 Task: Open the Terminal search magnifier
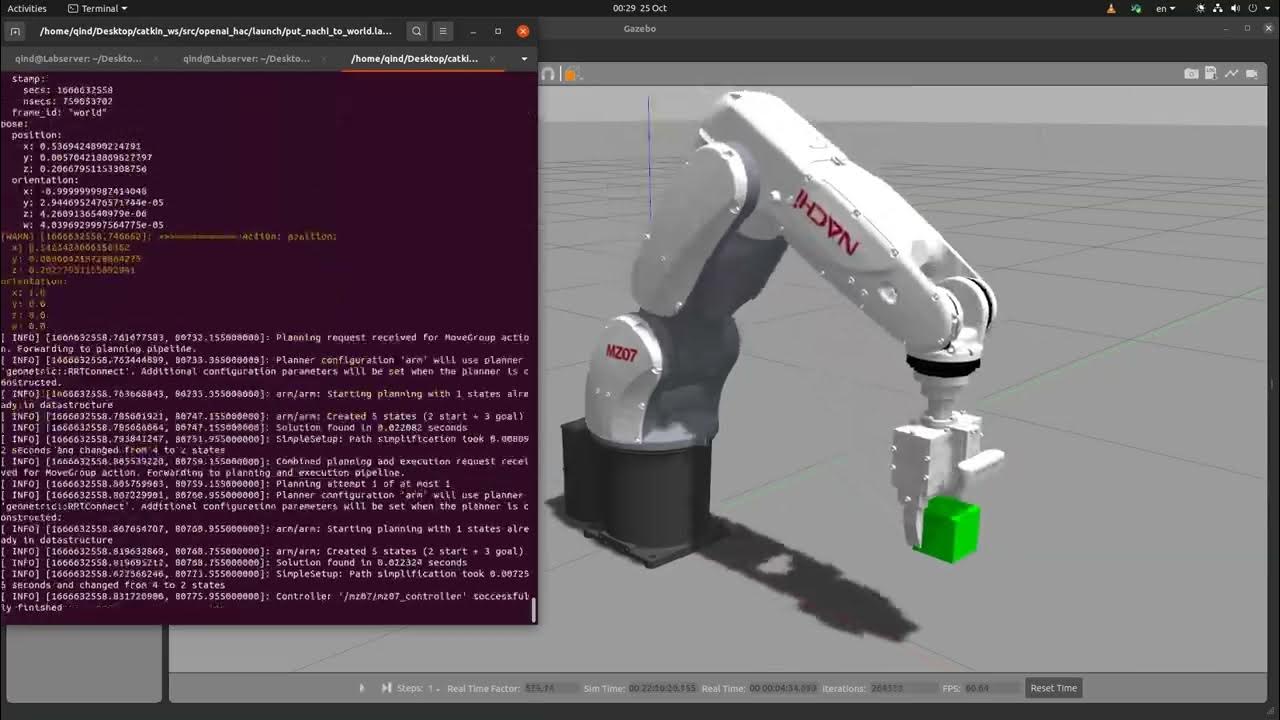pos(417,31)
